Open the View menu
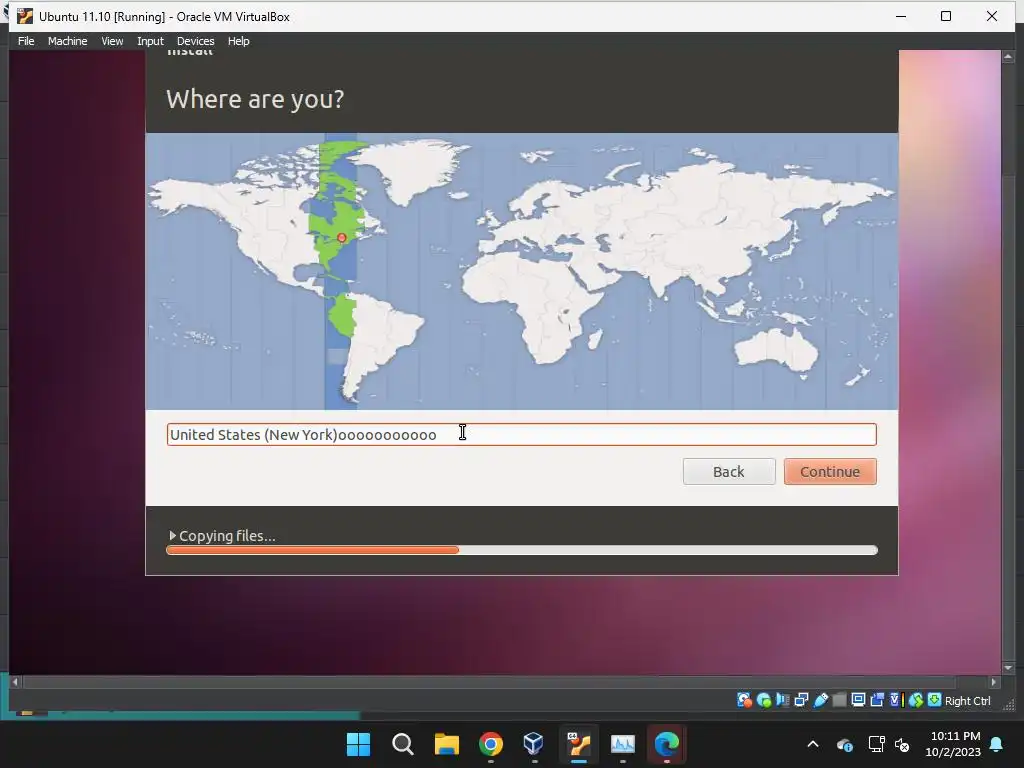Viewport: 1024px width, 768px height. point(112,41)
